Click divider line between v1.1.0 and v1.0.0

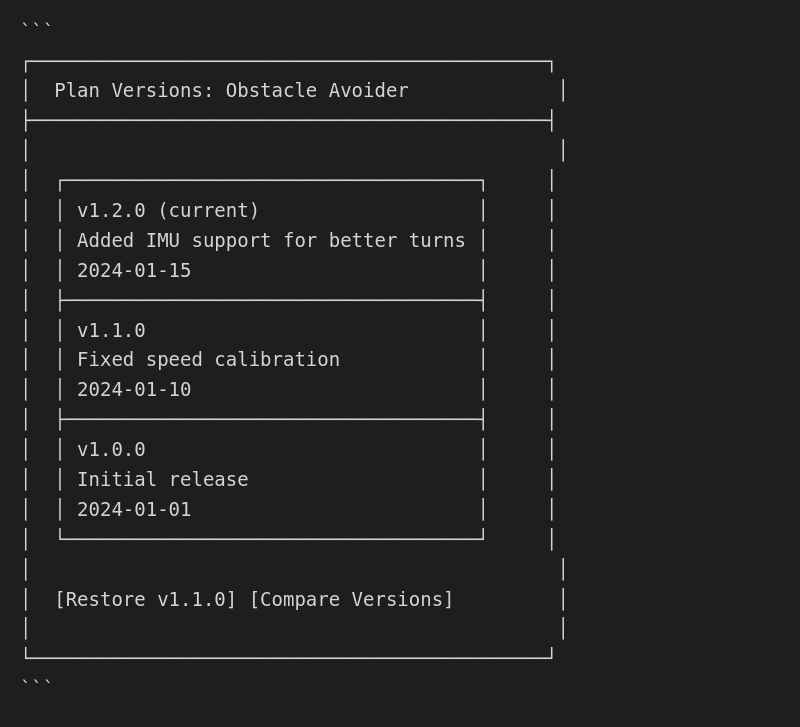(271, 419)
